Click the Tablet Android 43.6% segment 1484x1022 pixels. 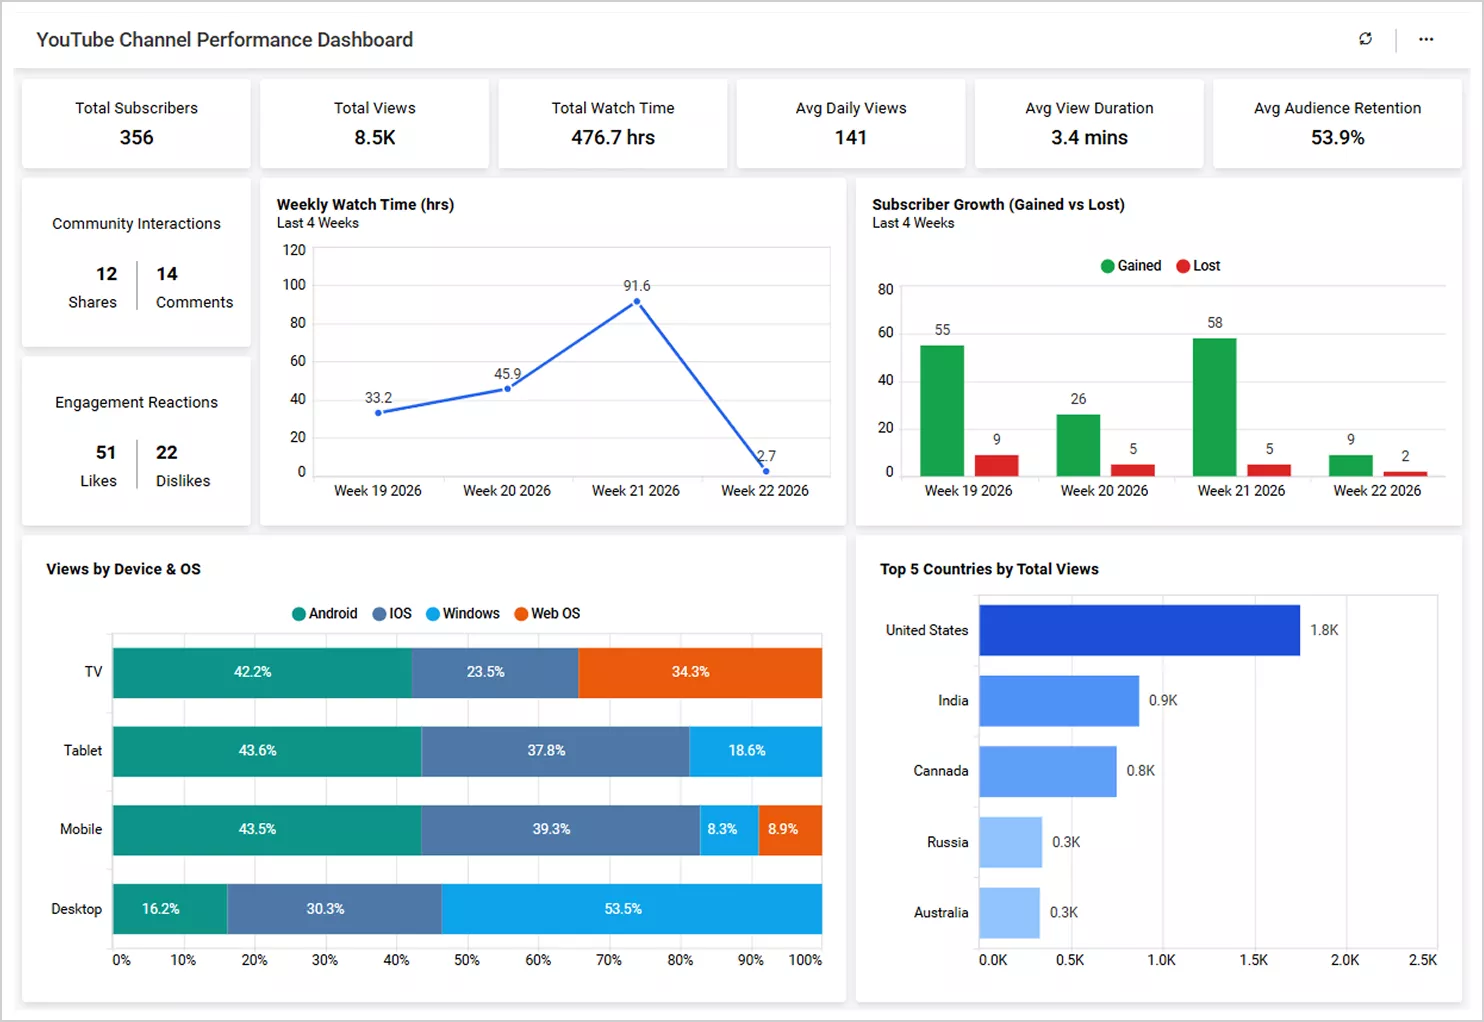point(267,751)
